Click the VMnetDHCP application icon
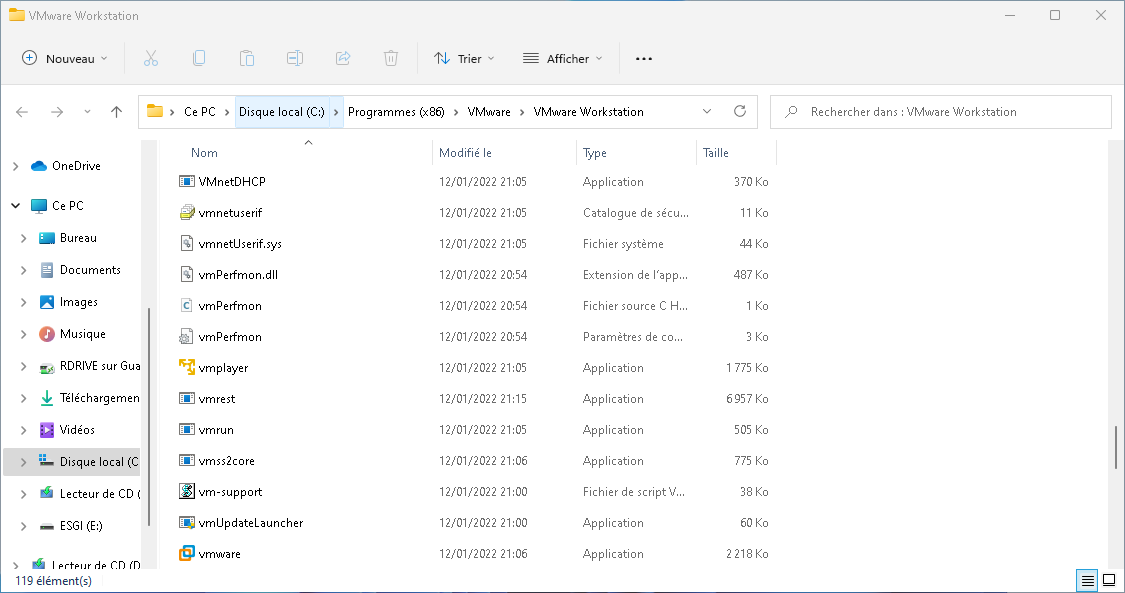Screen dimensions: 1125x593 click(x=187, y=181)
